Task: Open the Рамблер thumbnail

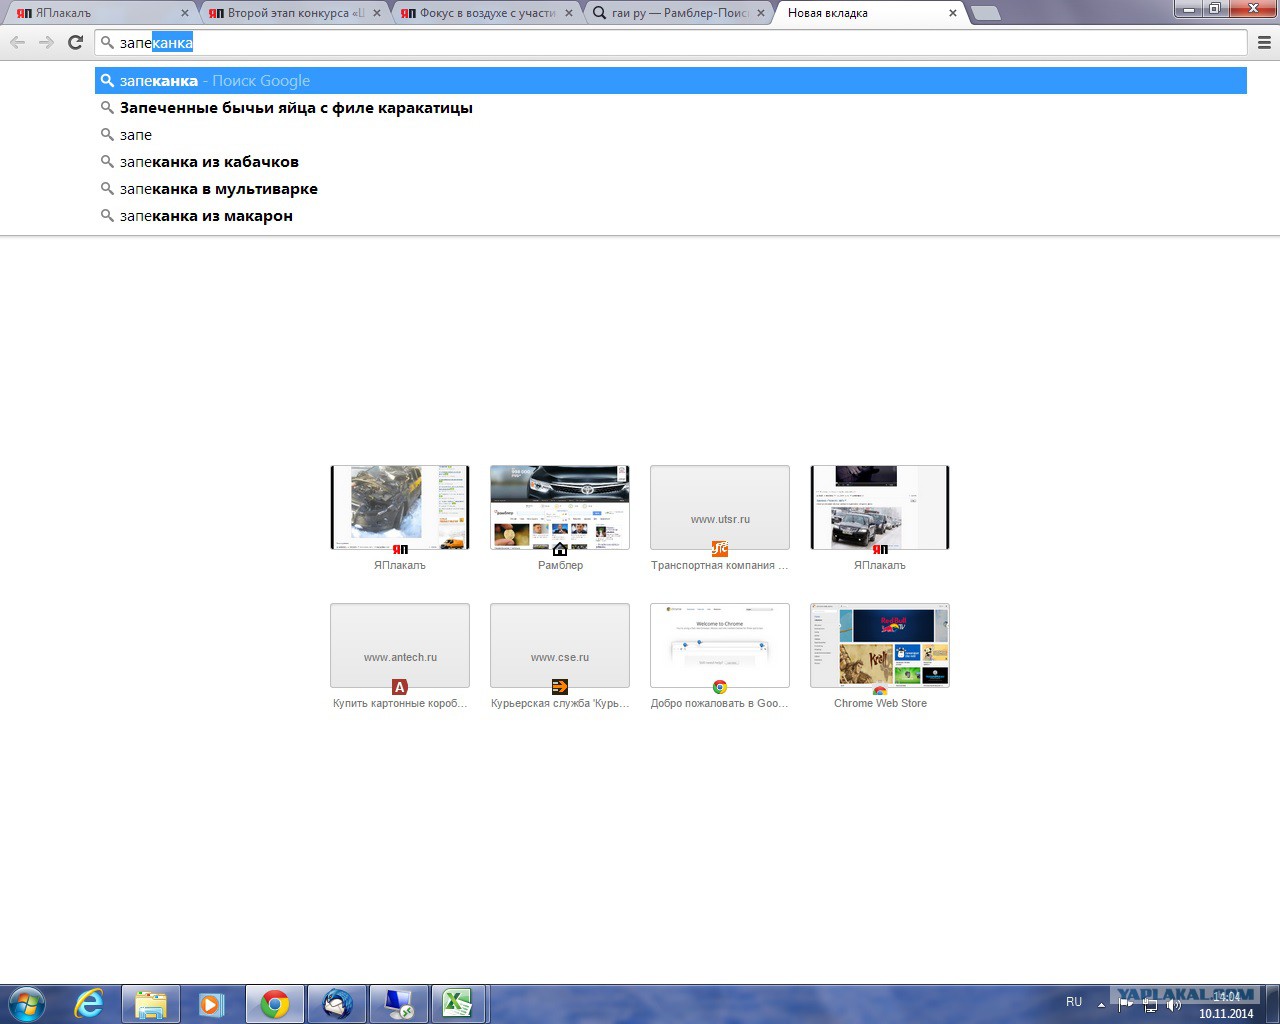Action: click(x=560, y=507)
